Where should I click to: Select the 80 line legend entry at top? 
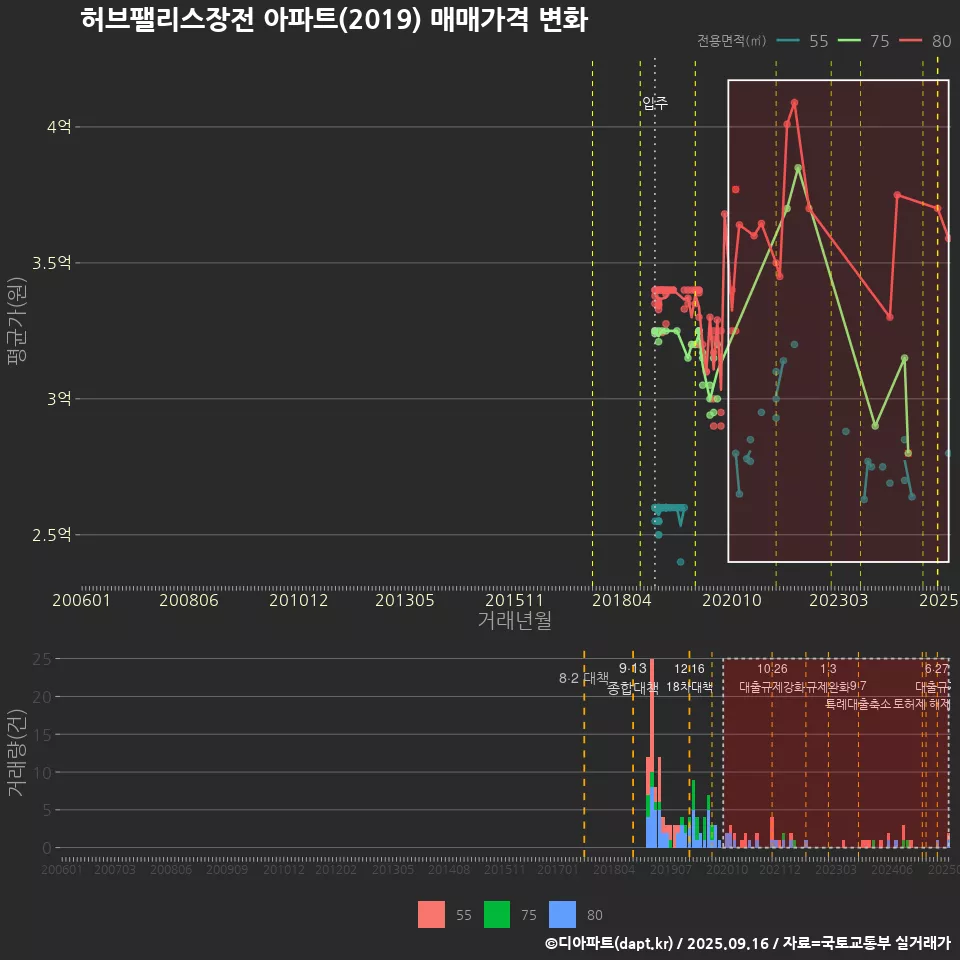tap(925, 41)
